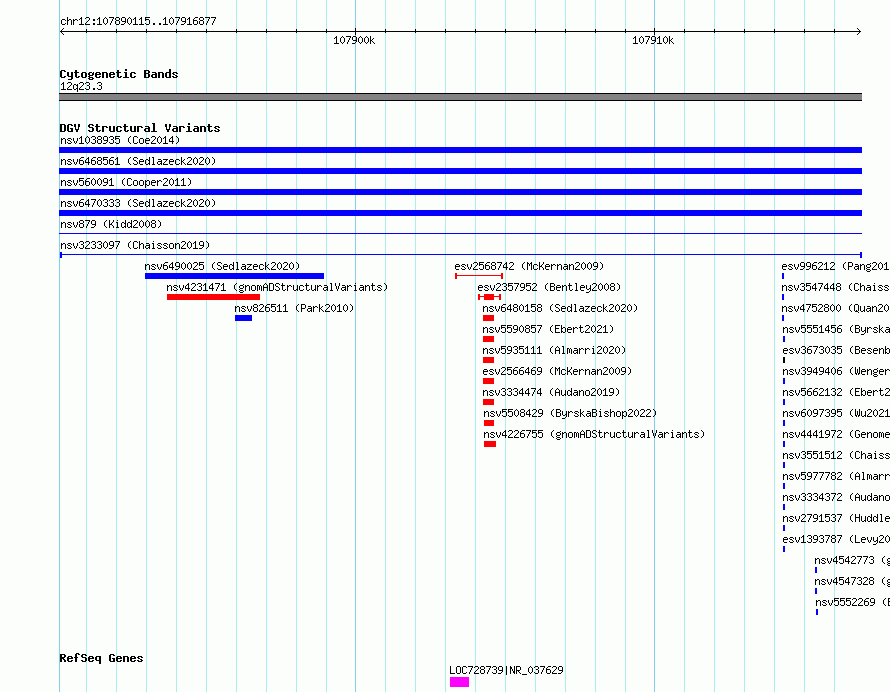
Task: Click the 107910k ruler position marker
Action: coord(653,40)
